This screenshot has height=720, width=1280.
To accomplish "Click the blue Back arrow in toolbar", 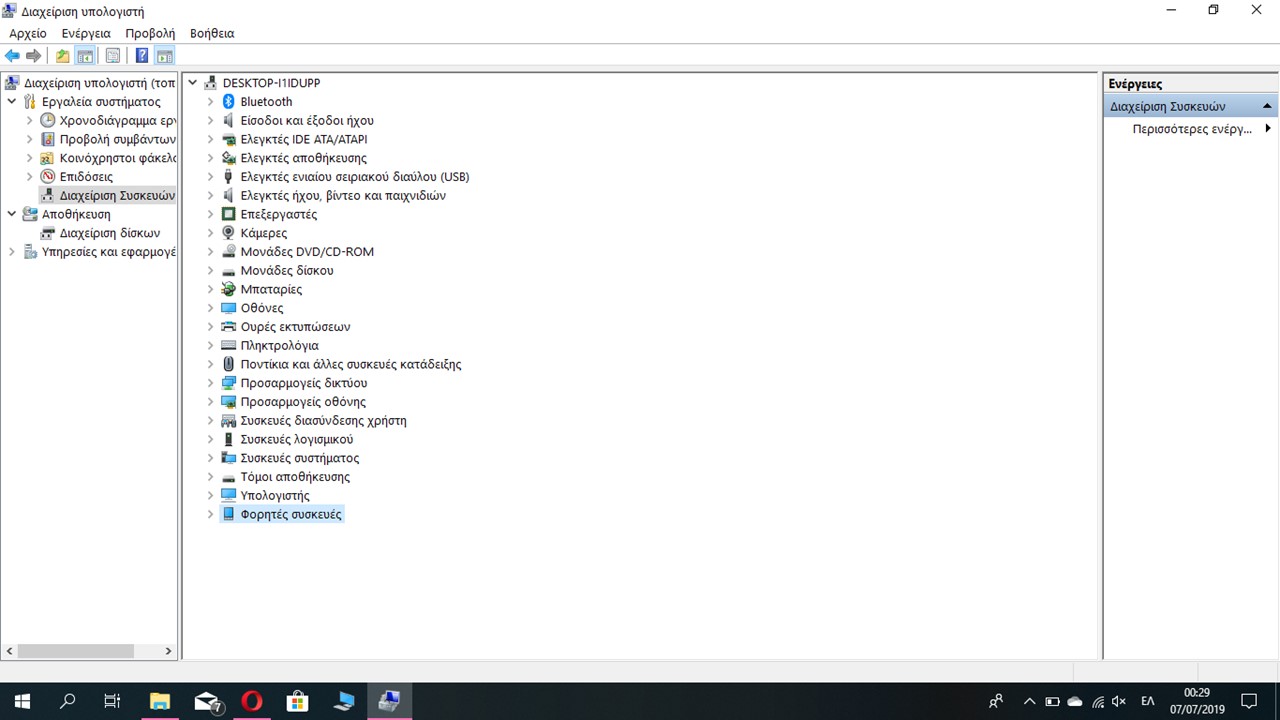I will (12, 56).
